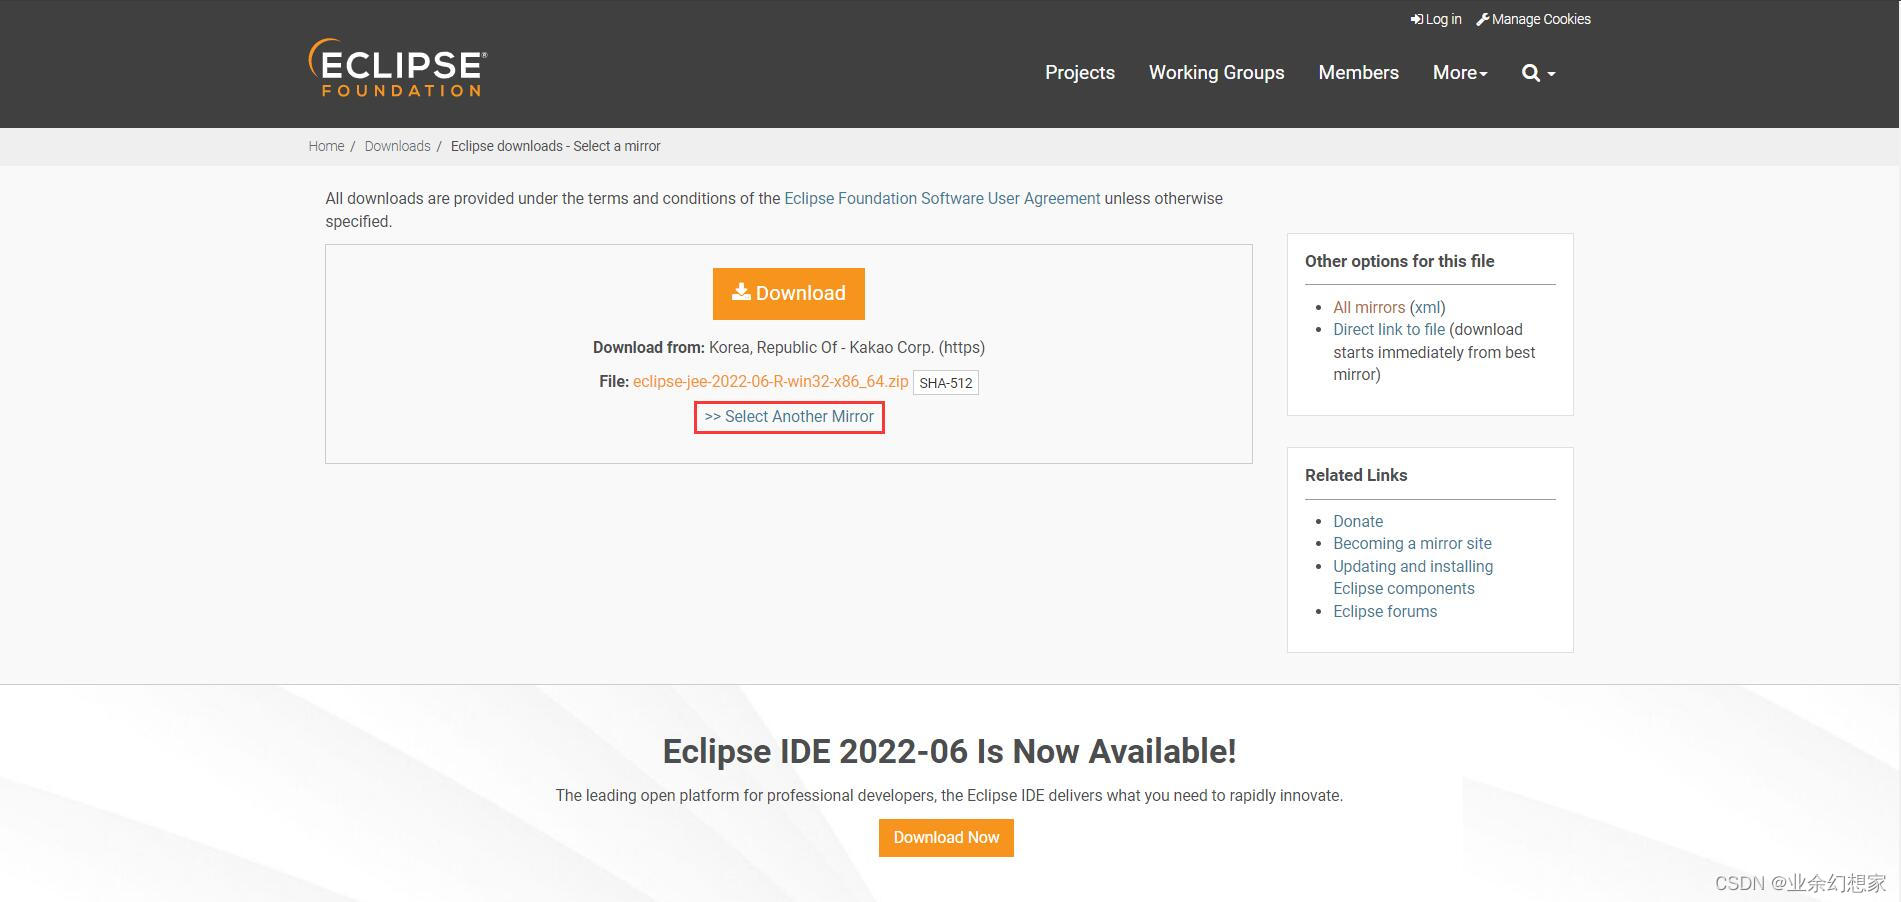Open the search icon dropdown
The width and height of the screenshot is (1901, 902).
pyautogui.click(x=1538, y=73)
